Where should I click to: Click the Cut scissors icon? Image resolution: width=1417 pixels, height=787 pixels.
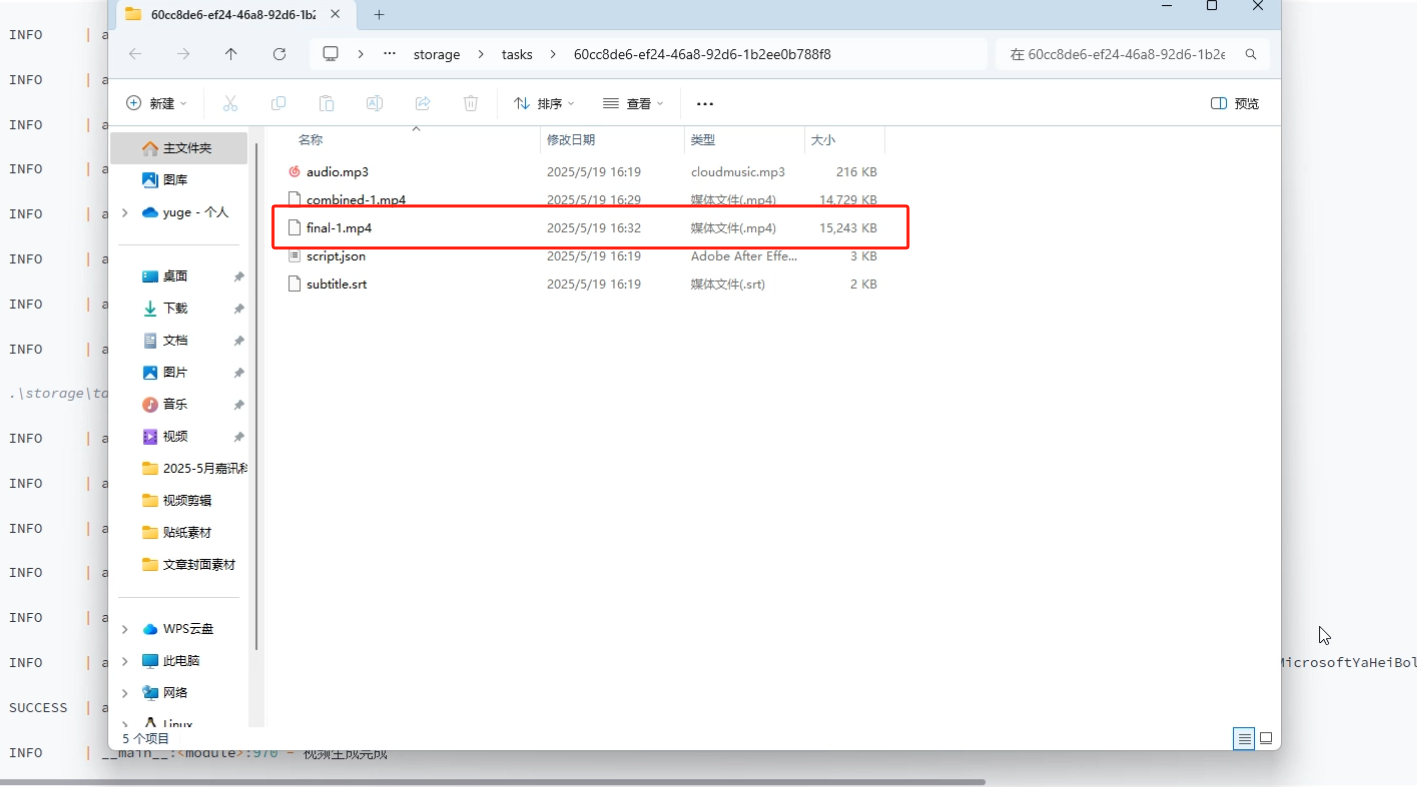click(x=230, y=103)
